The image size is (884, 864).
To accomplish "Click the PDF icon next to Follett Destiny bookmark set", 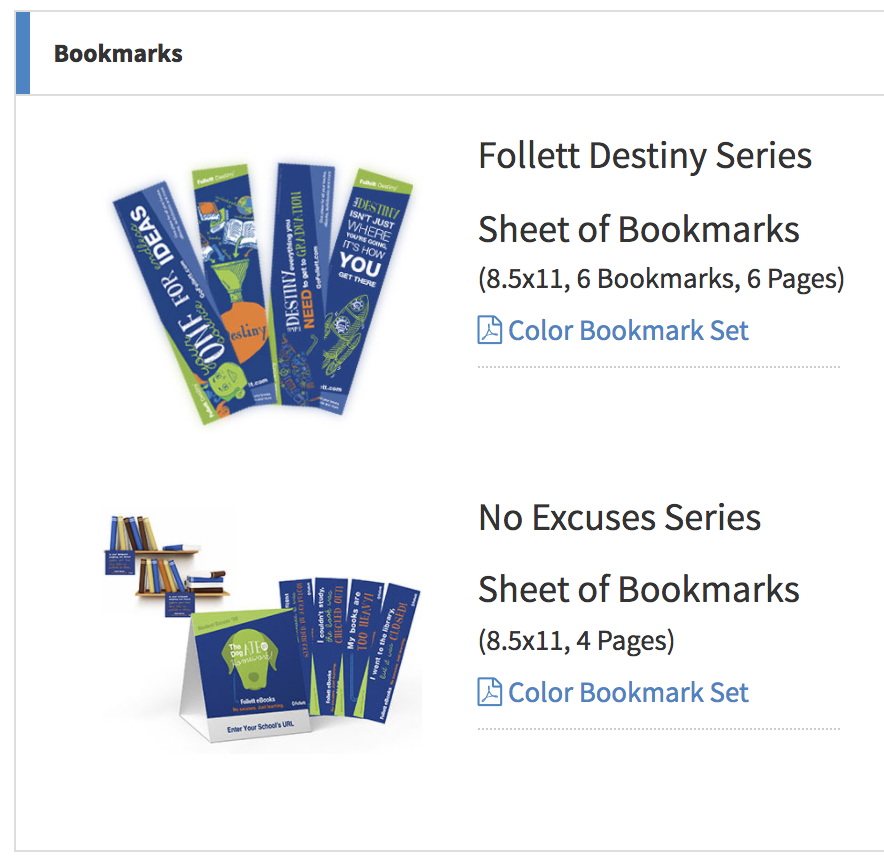I will click(488, 330).
